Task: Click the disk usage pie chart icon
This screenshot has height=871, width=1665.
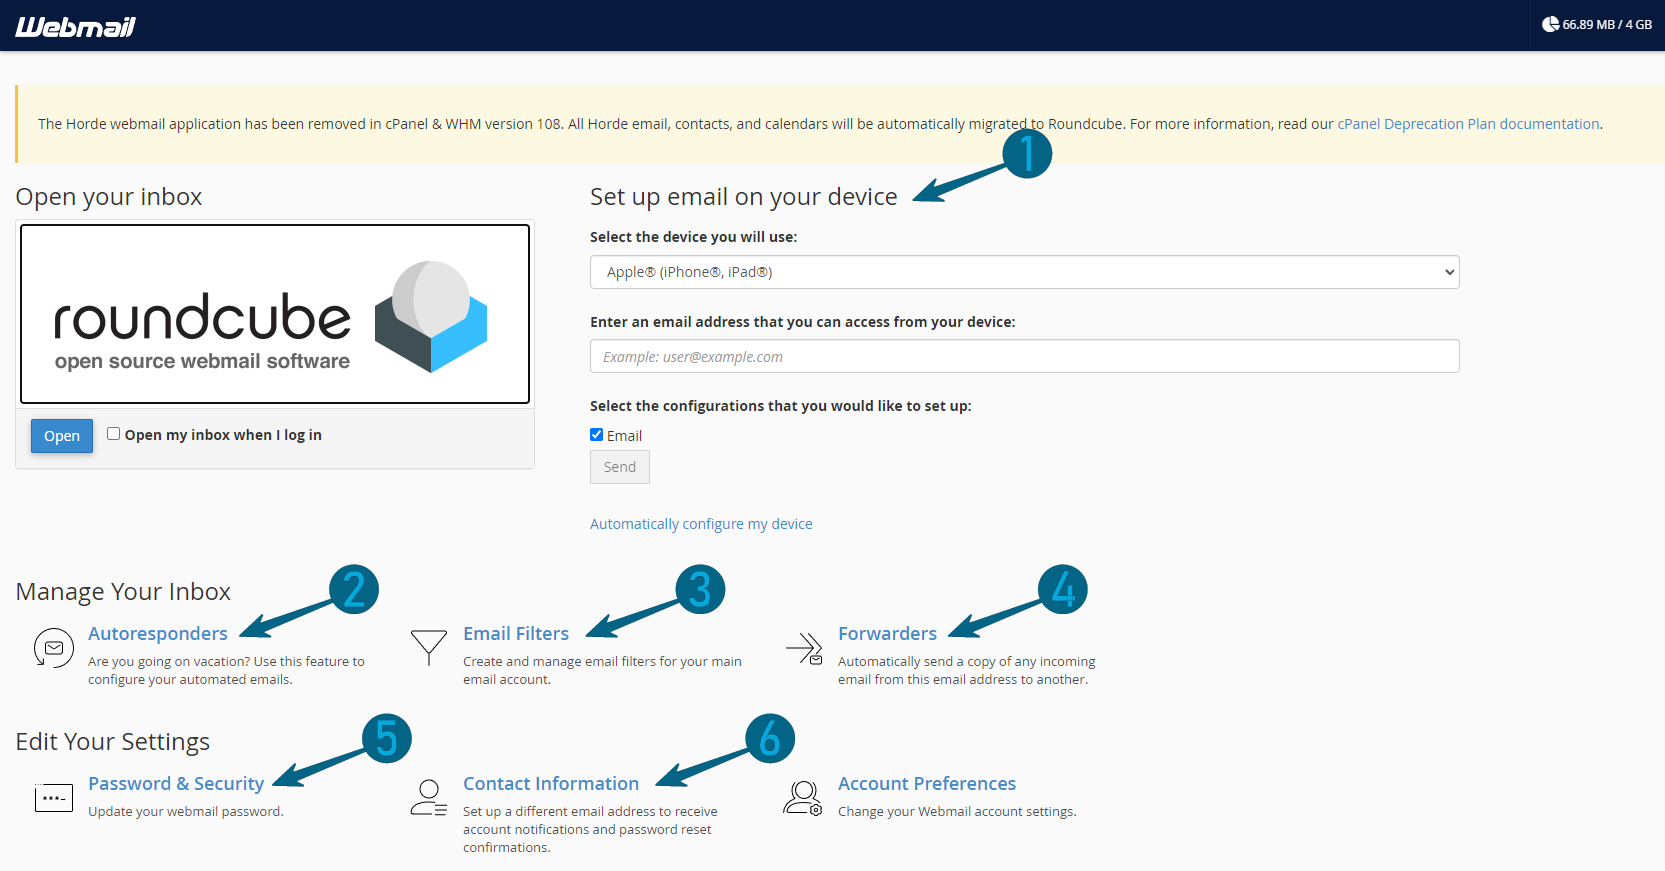Action: click(1550, 24)
